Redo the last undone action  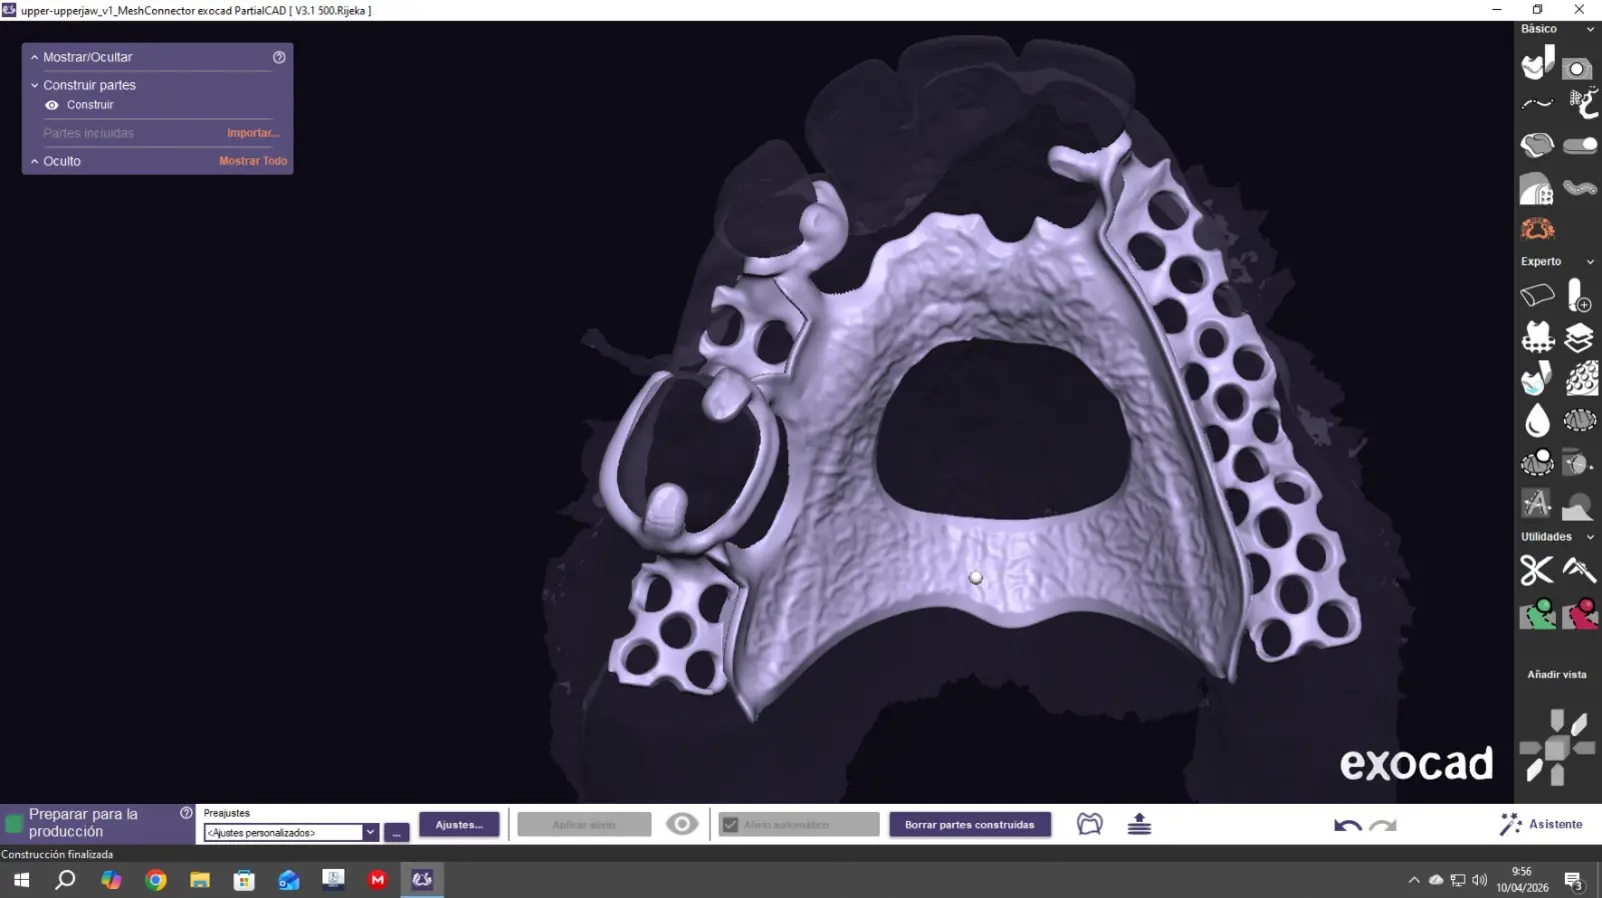1383,825
